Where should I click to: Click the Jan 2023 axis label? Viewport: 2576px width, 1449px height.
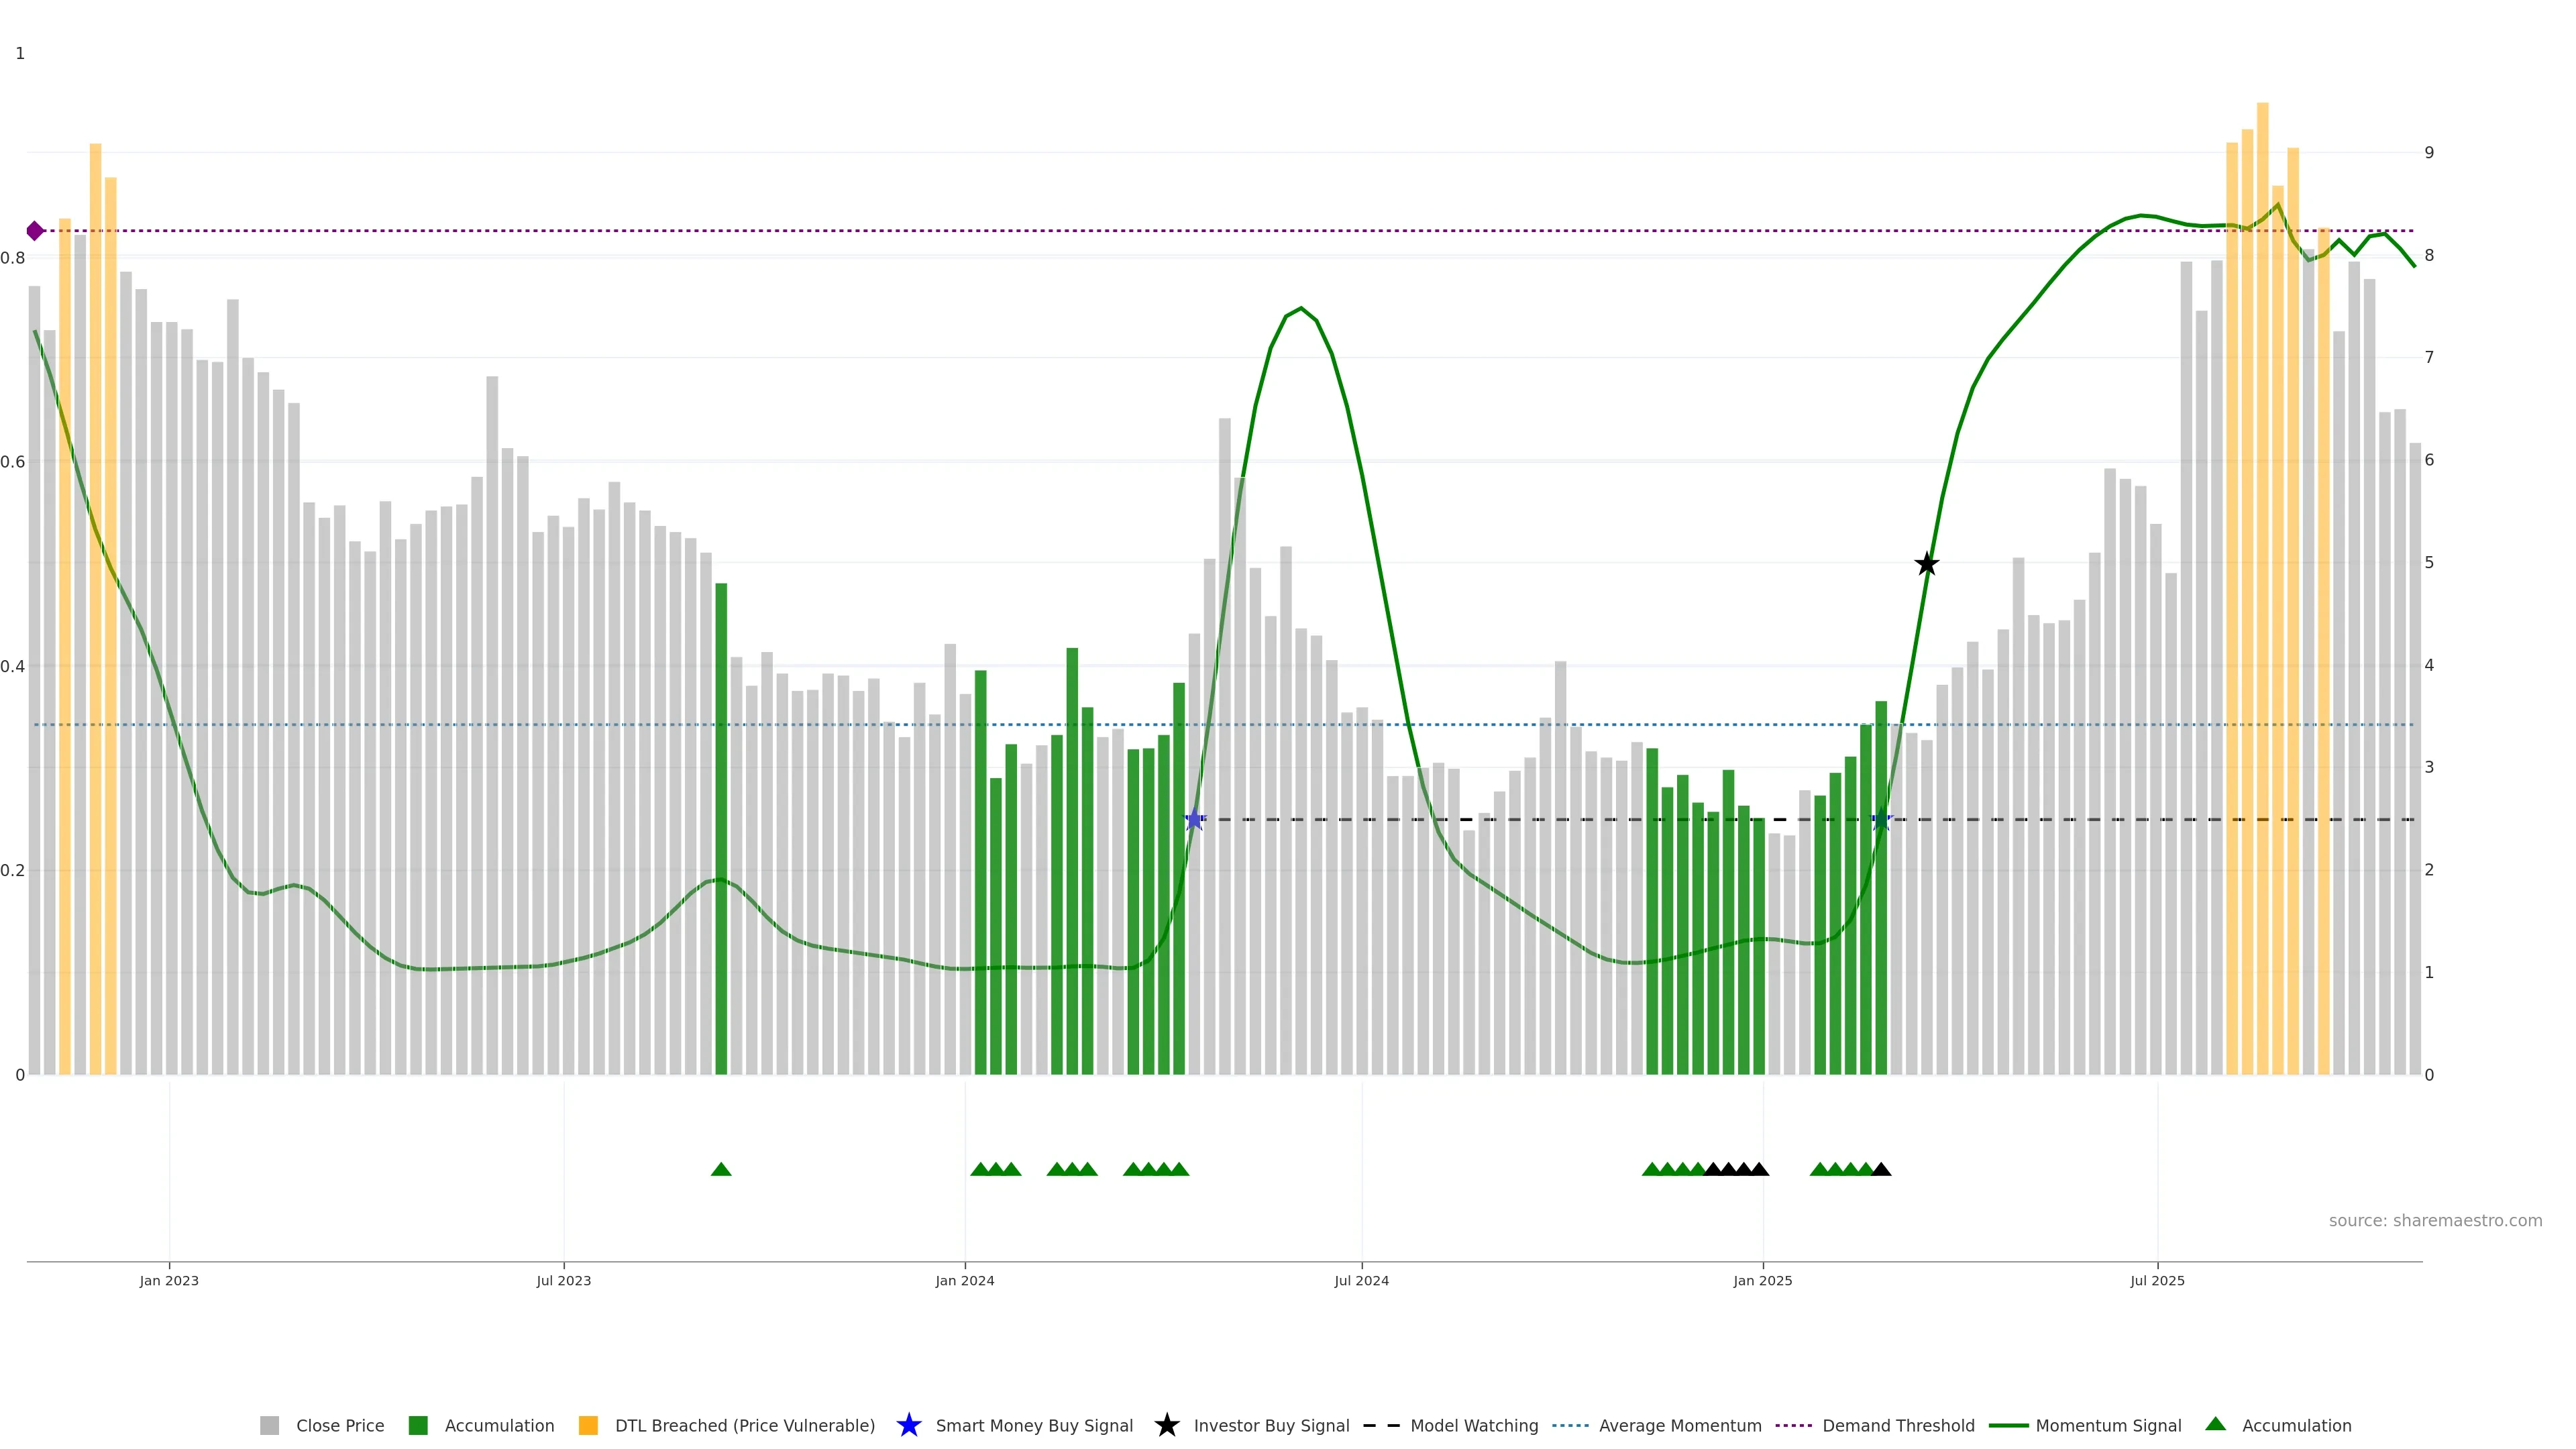tap(169, 1280)
